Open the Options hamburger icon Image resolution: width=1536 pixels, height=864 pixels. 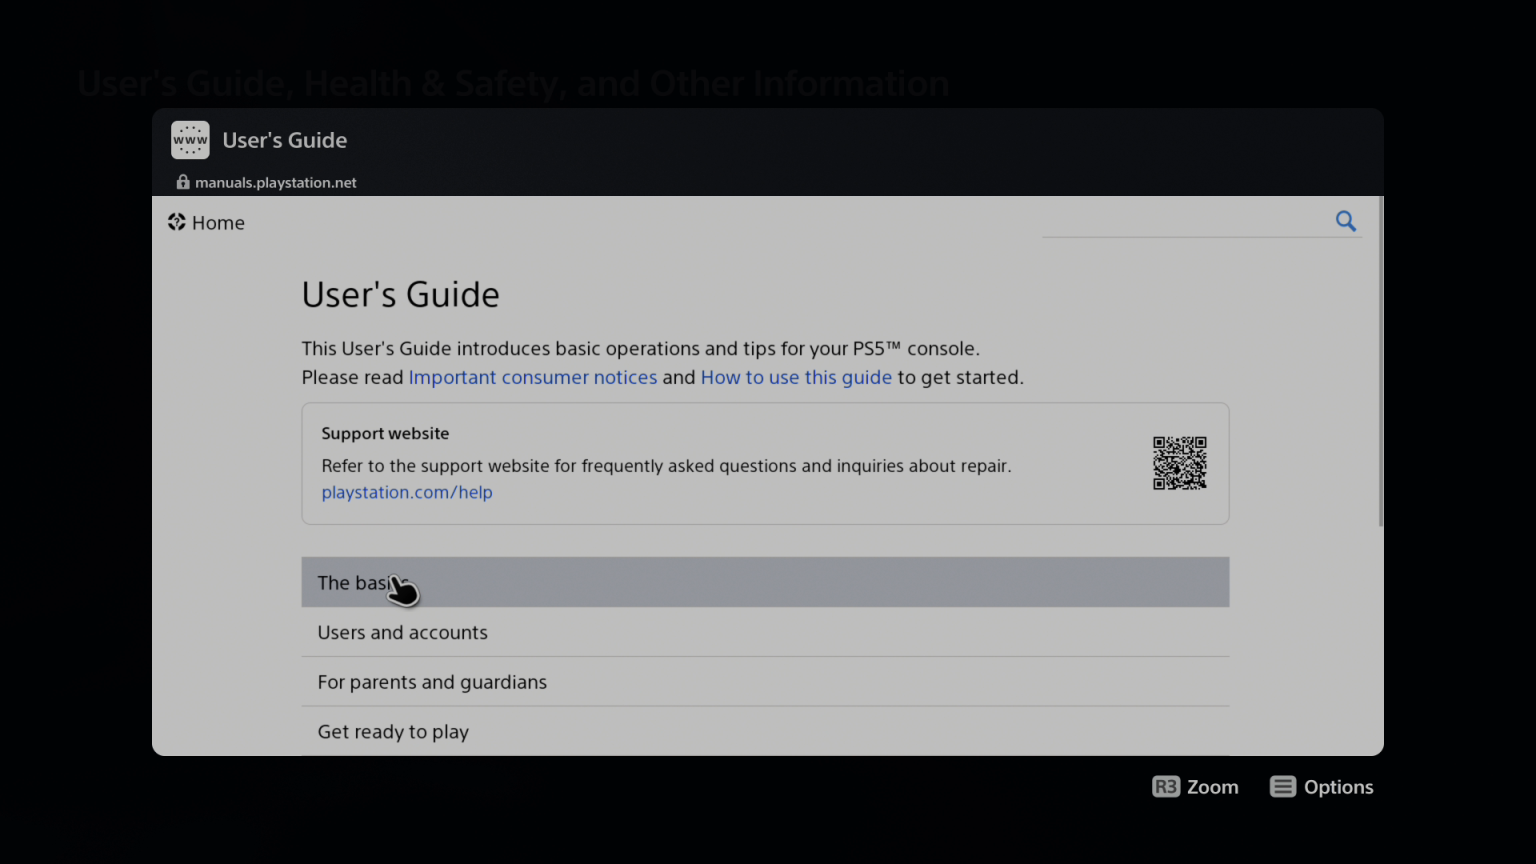[x=1281, y=787]
